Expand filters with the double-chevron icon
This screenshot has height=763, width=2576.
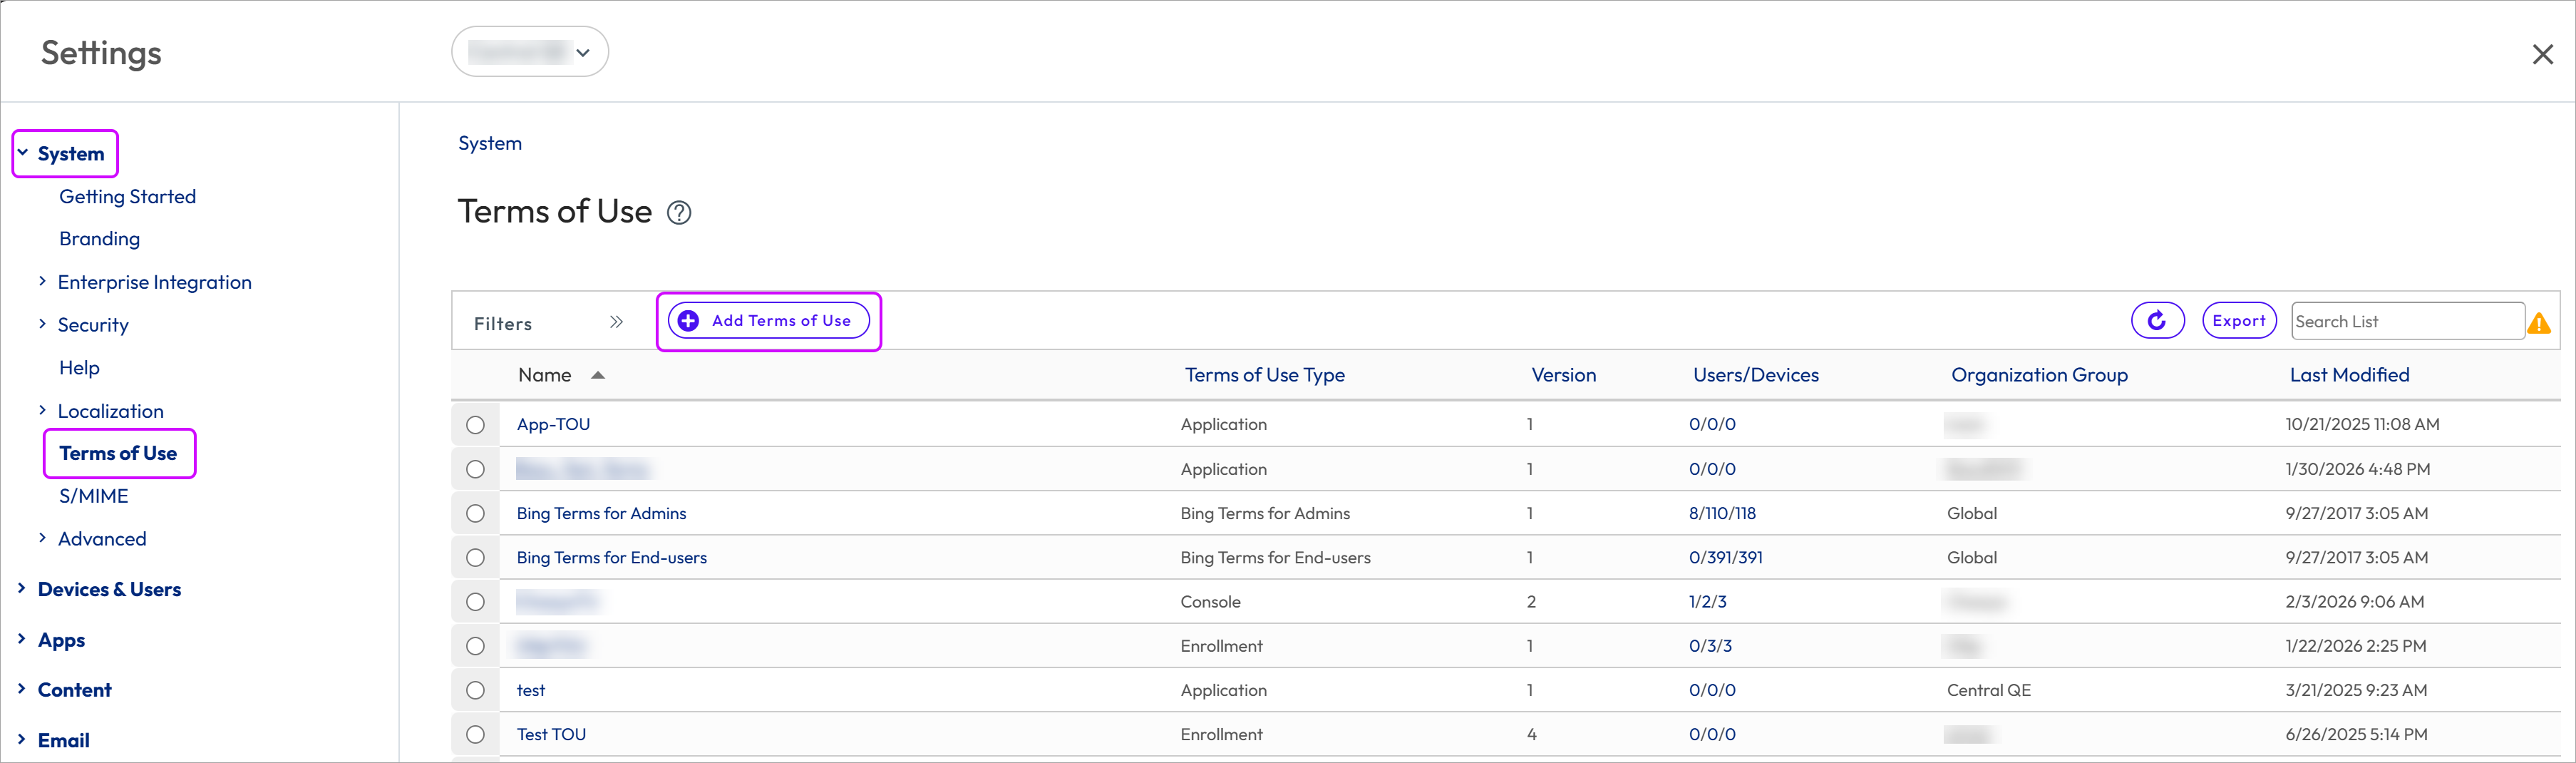coord(616,322)
